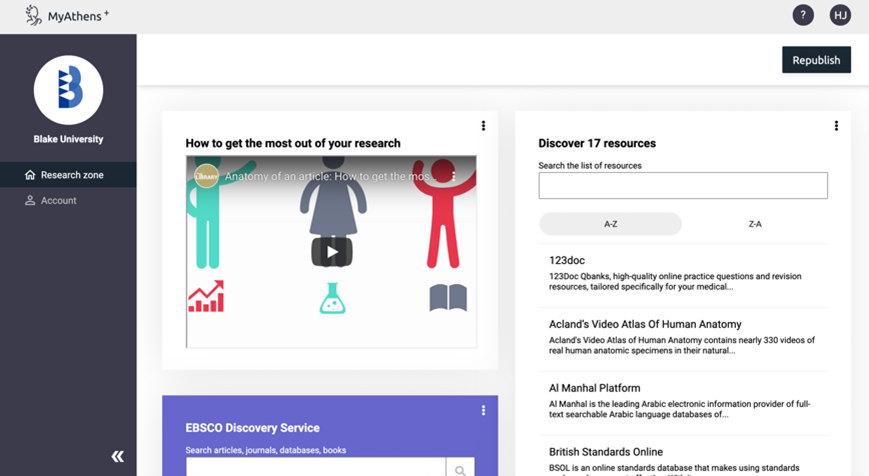Focus the EBSCO Discovery Service search field
Viewport: 869px width, 476px height.
click(316, 467)
